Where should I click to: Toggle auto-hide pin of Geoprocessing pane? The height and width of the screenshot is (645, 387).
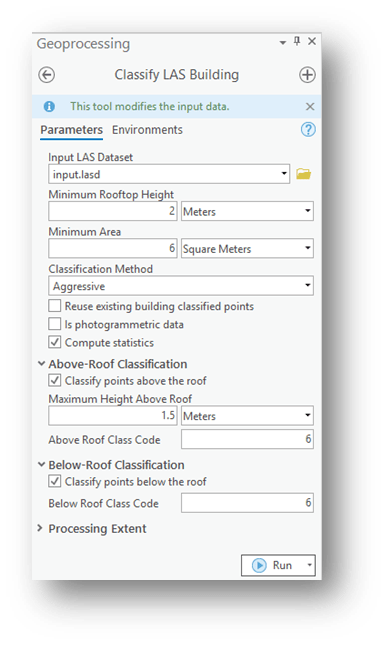pos(297,41)
